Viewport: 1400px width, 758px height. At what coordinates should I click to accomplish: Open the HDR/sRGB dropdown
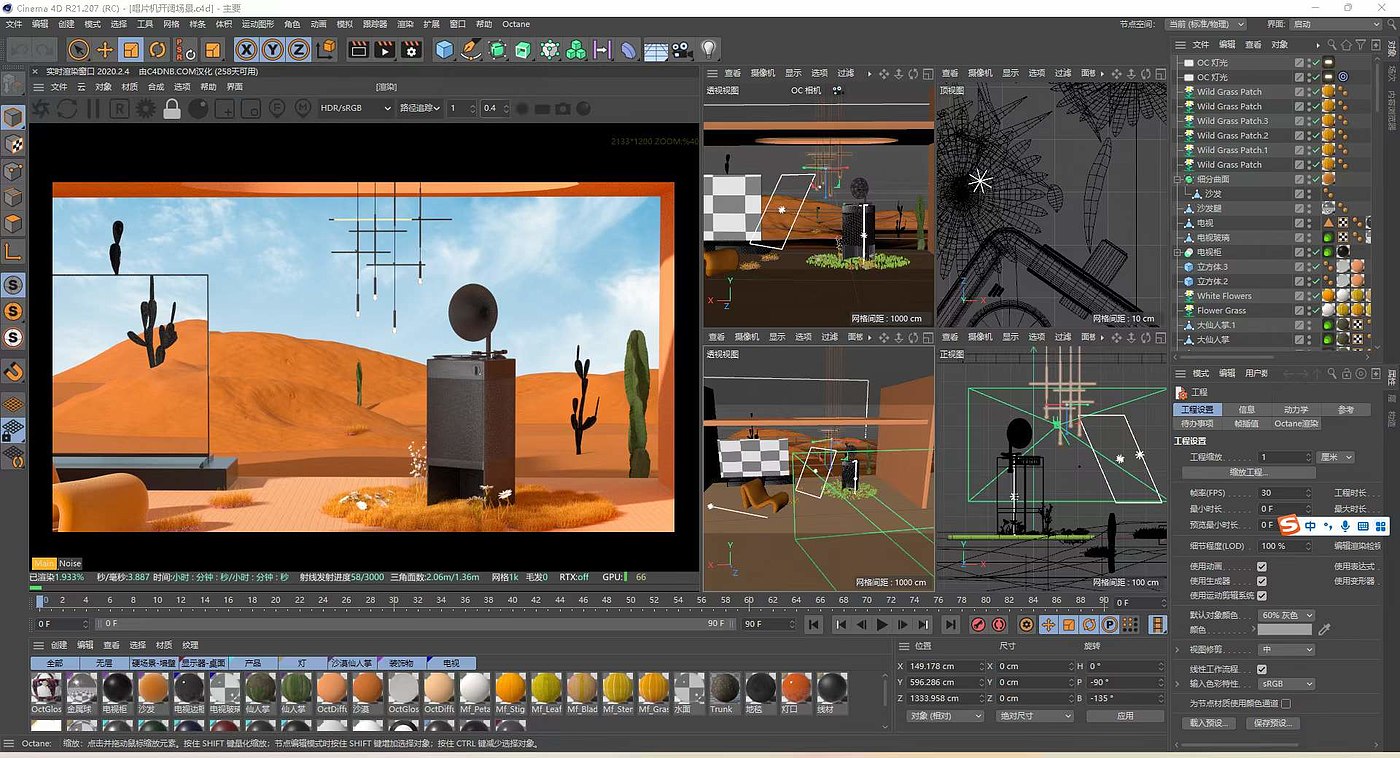click(x=355, y=108)
